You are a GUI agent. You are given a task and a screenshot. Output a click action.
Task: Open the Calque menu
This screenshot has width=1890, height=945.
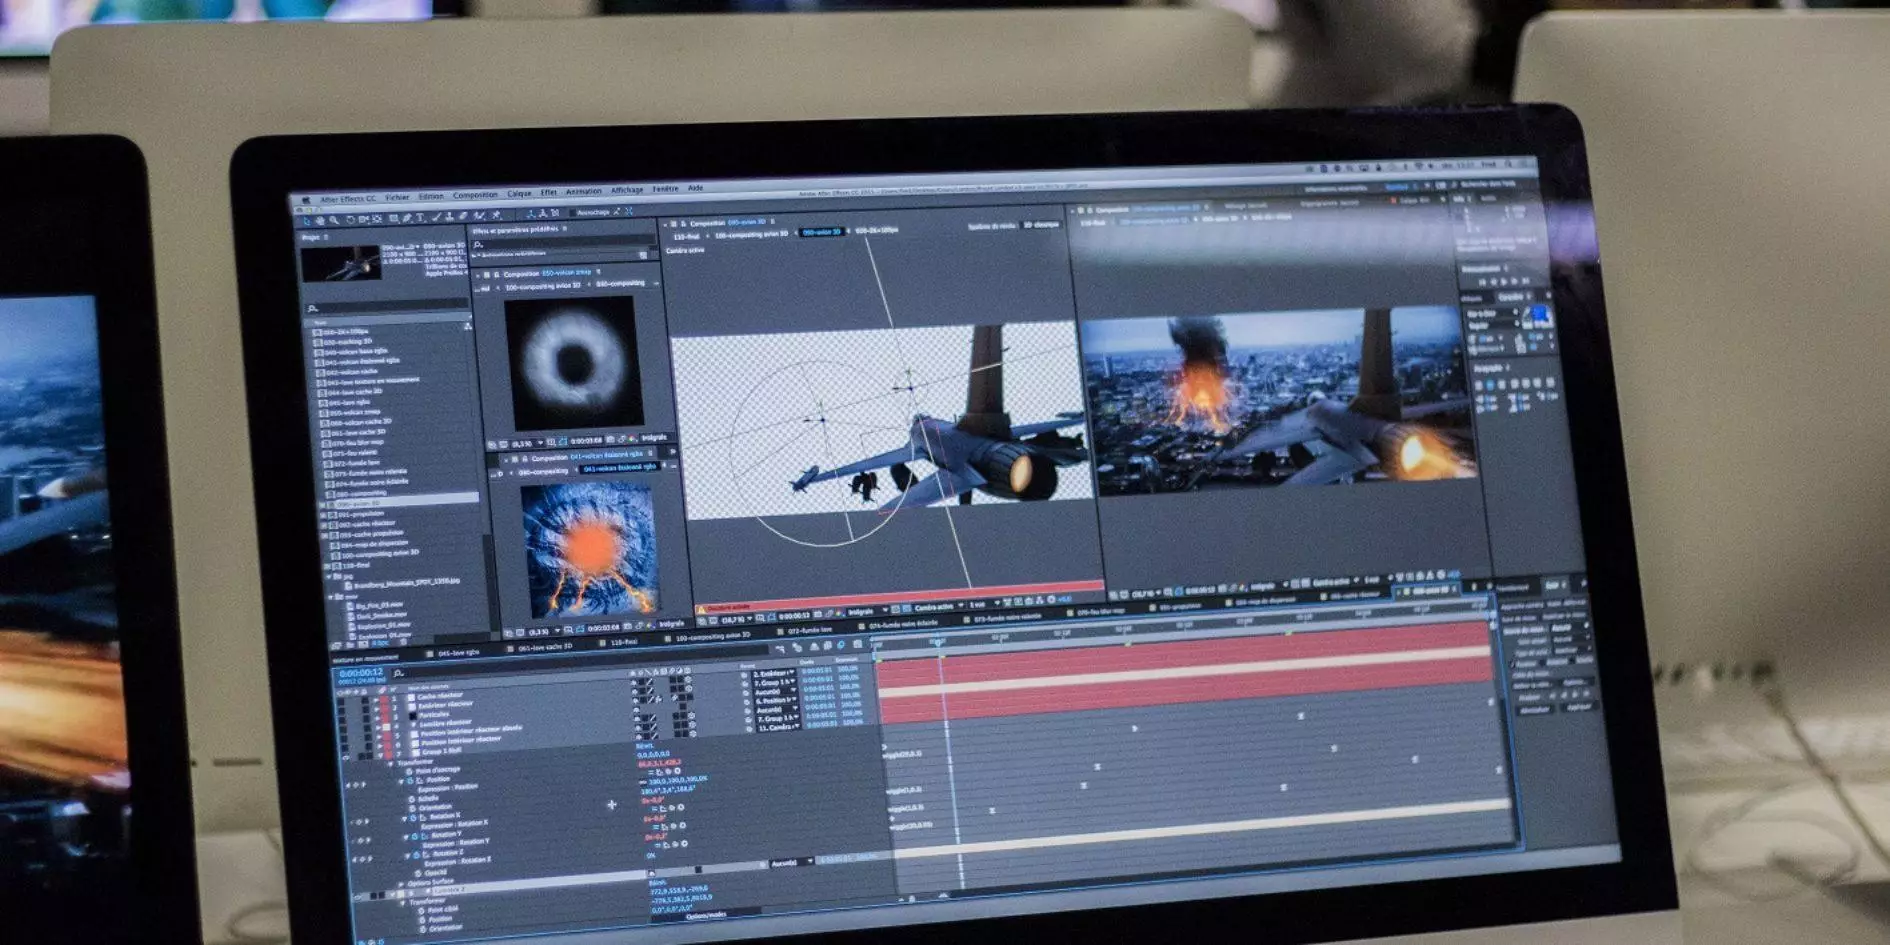point(519,194)
